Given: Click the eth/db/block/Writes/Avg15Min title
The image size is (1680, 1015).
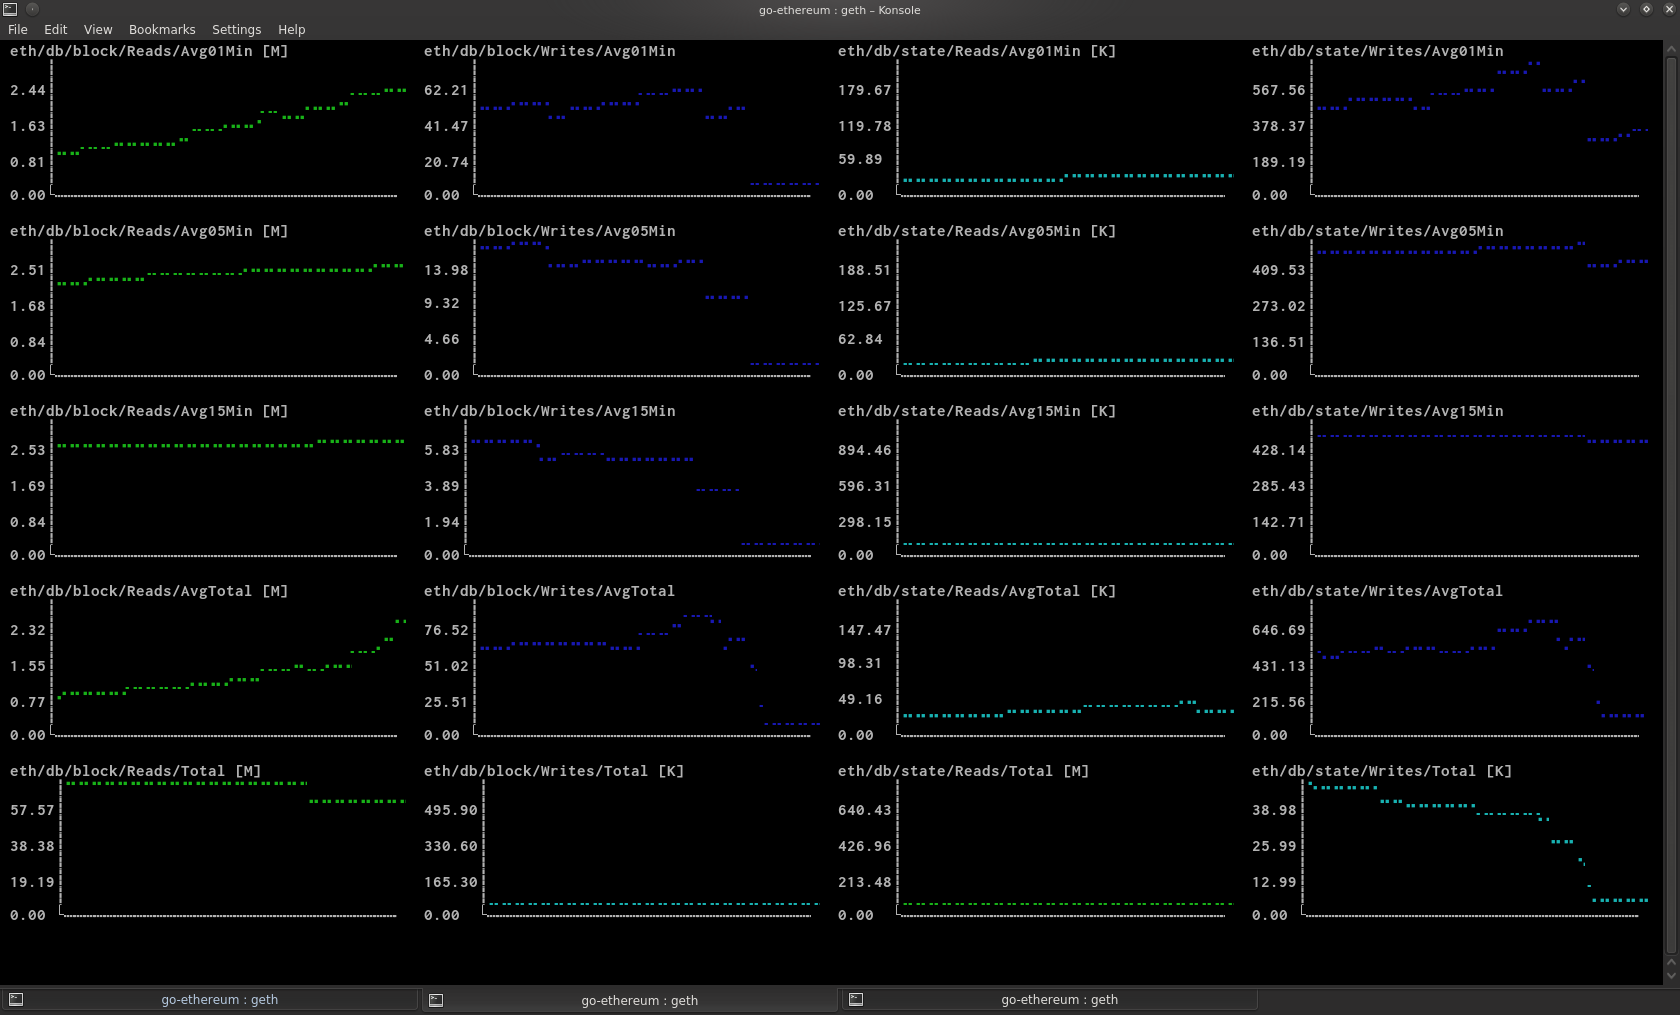Looking at the screenshot, I should pyautogui.click(x=550, y=411).
